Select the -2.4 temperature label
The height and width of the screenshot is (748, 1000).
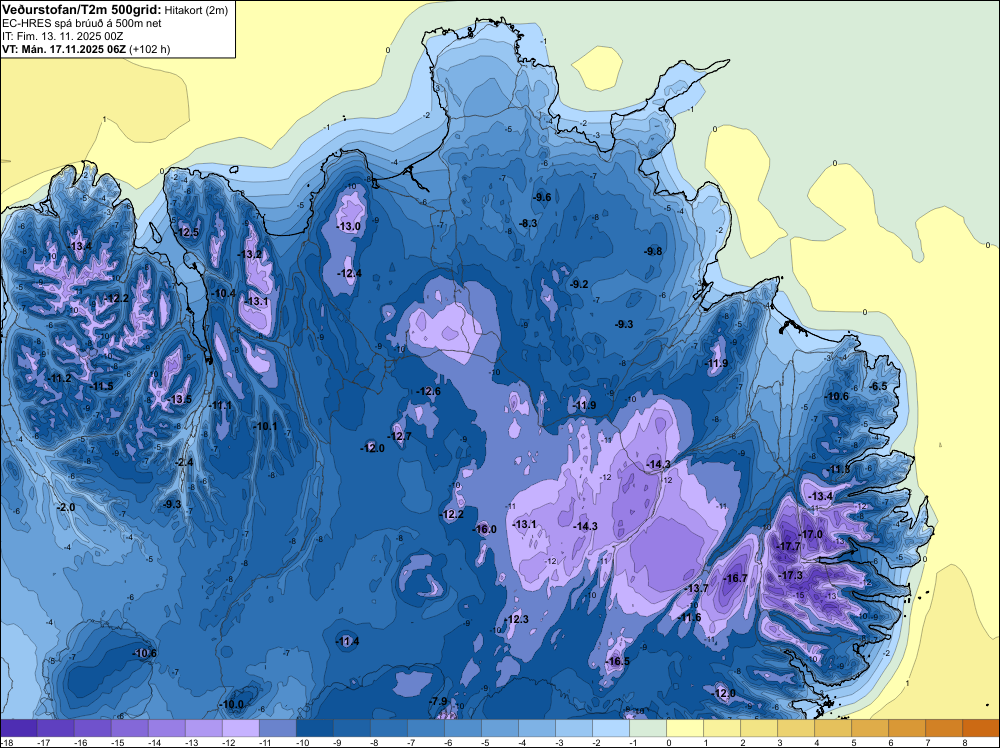(184, 462)
